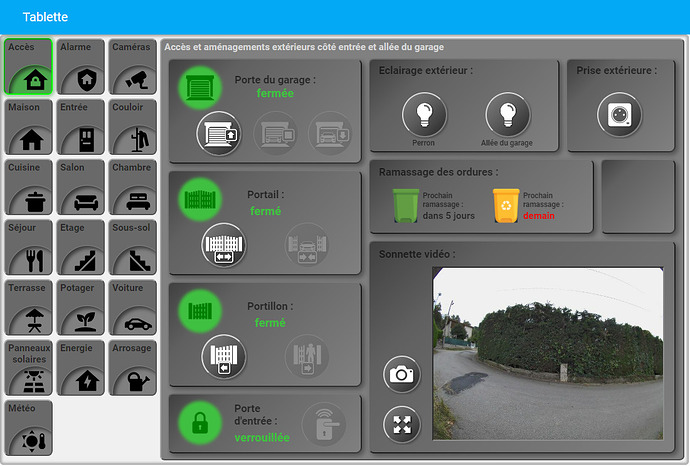
Task: Click the video doorbell camera image
Action: pyautogui.click(x=547, y=355)
